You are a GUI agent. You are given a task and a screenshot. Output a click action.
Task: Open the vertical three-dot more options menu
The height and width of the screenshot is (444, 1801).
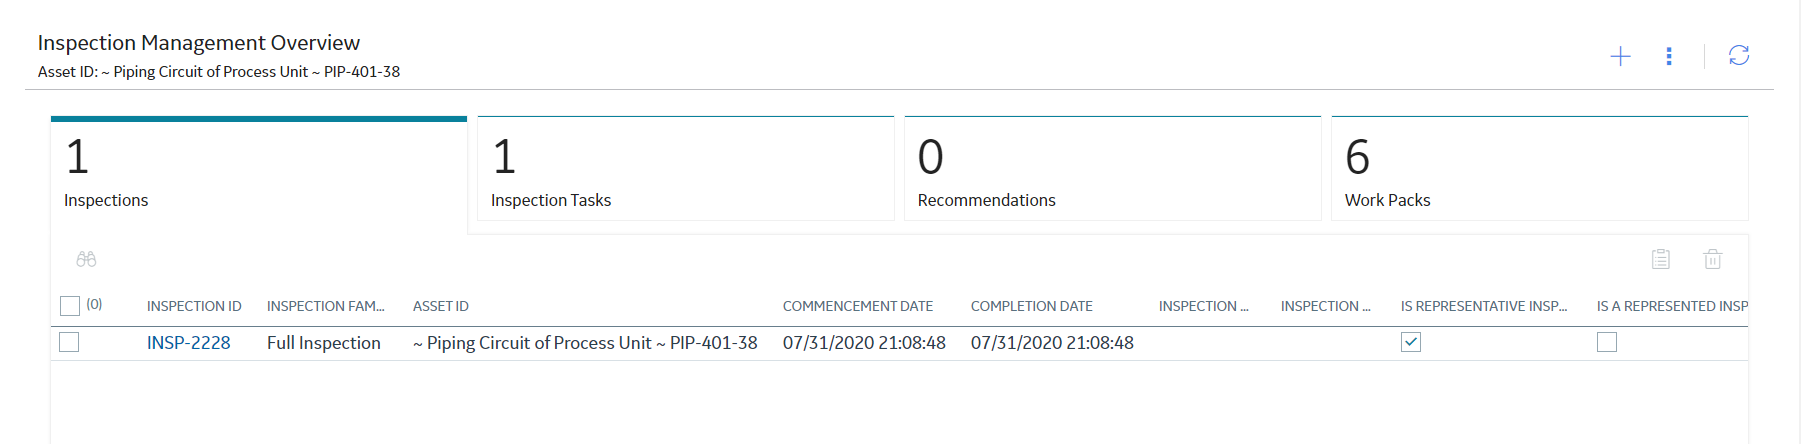coord(1669,56)
